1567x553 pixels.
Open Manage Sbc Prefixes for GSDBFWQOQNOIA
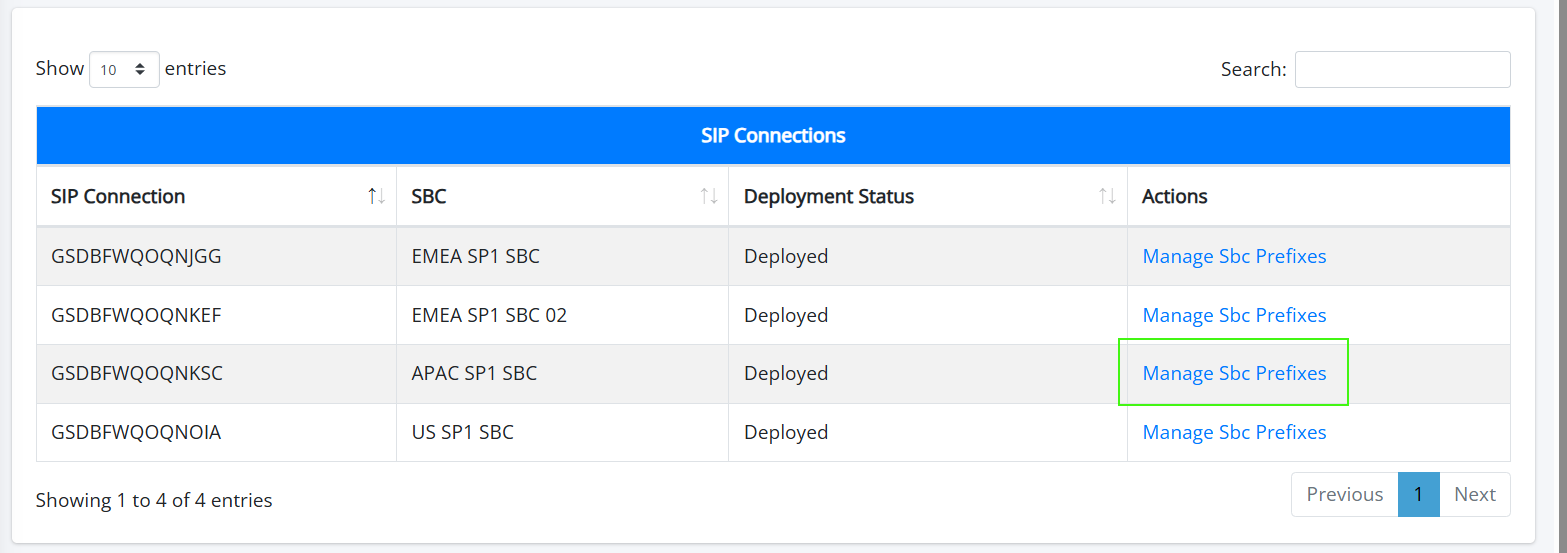[1234, 432]
